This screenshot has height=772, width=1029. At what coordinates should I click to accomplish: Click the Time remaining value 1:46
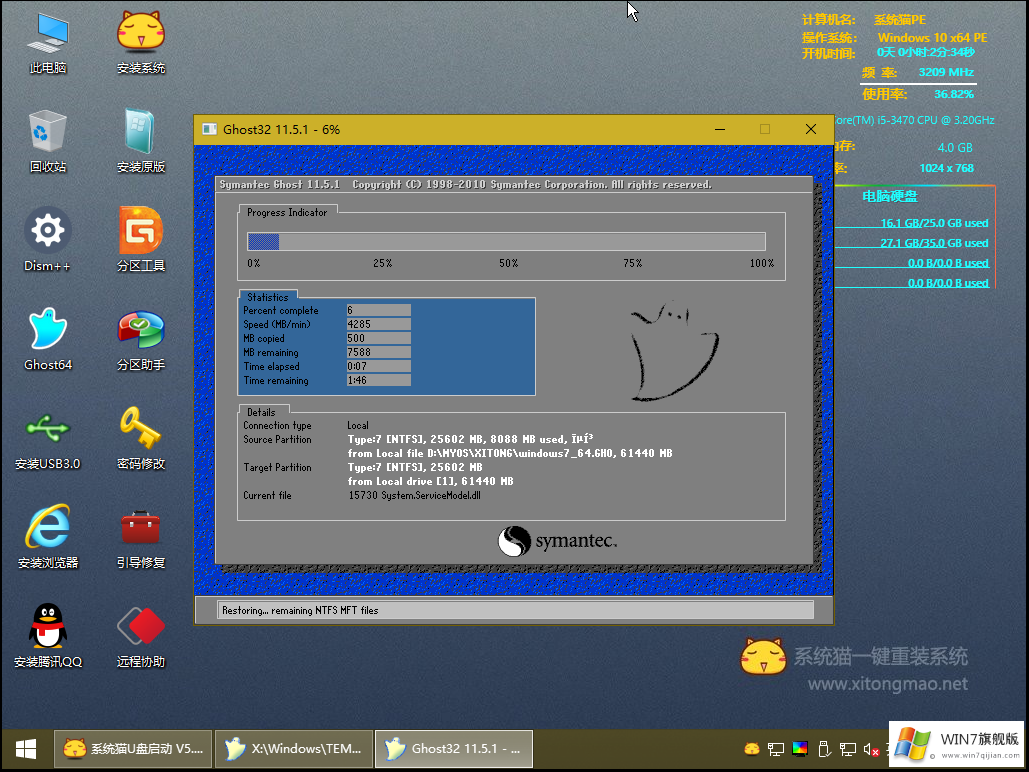coord(379,381)
